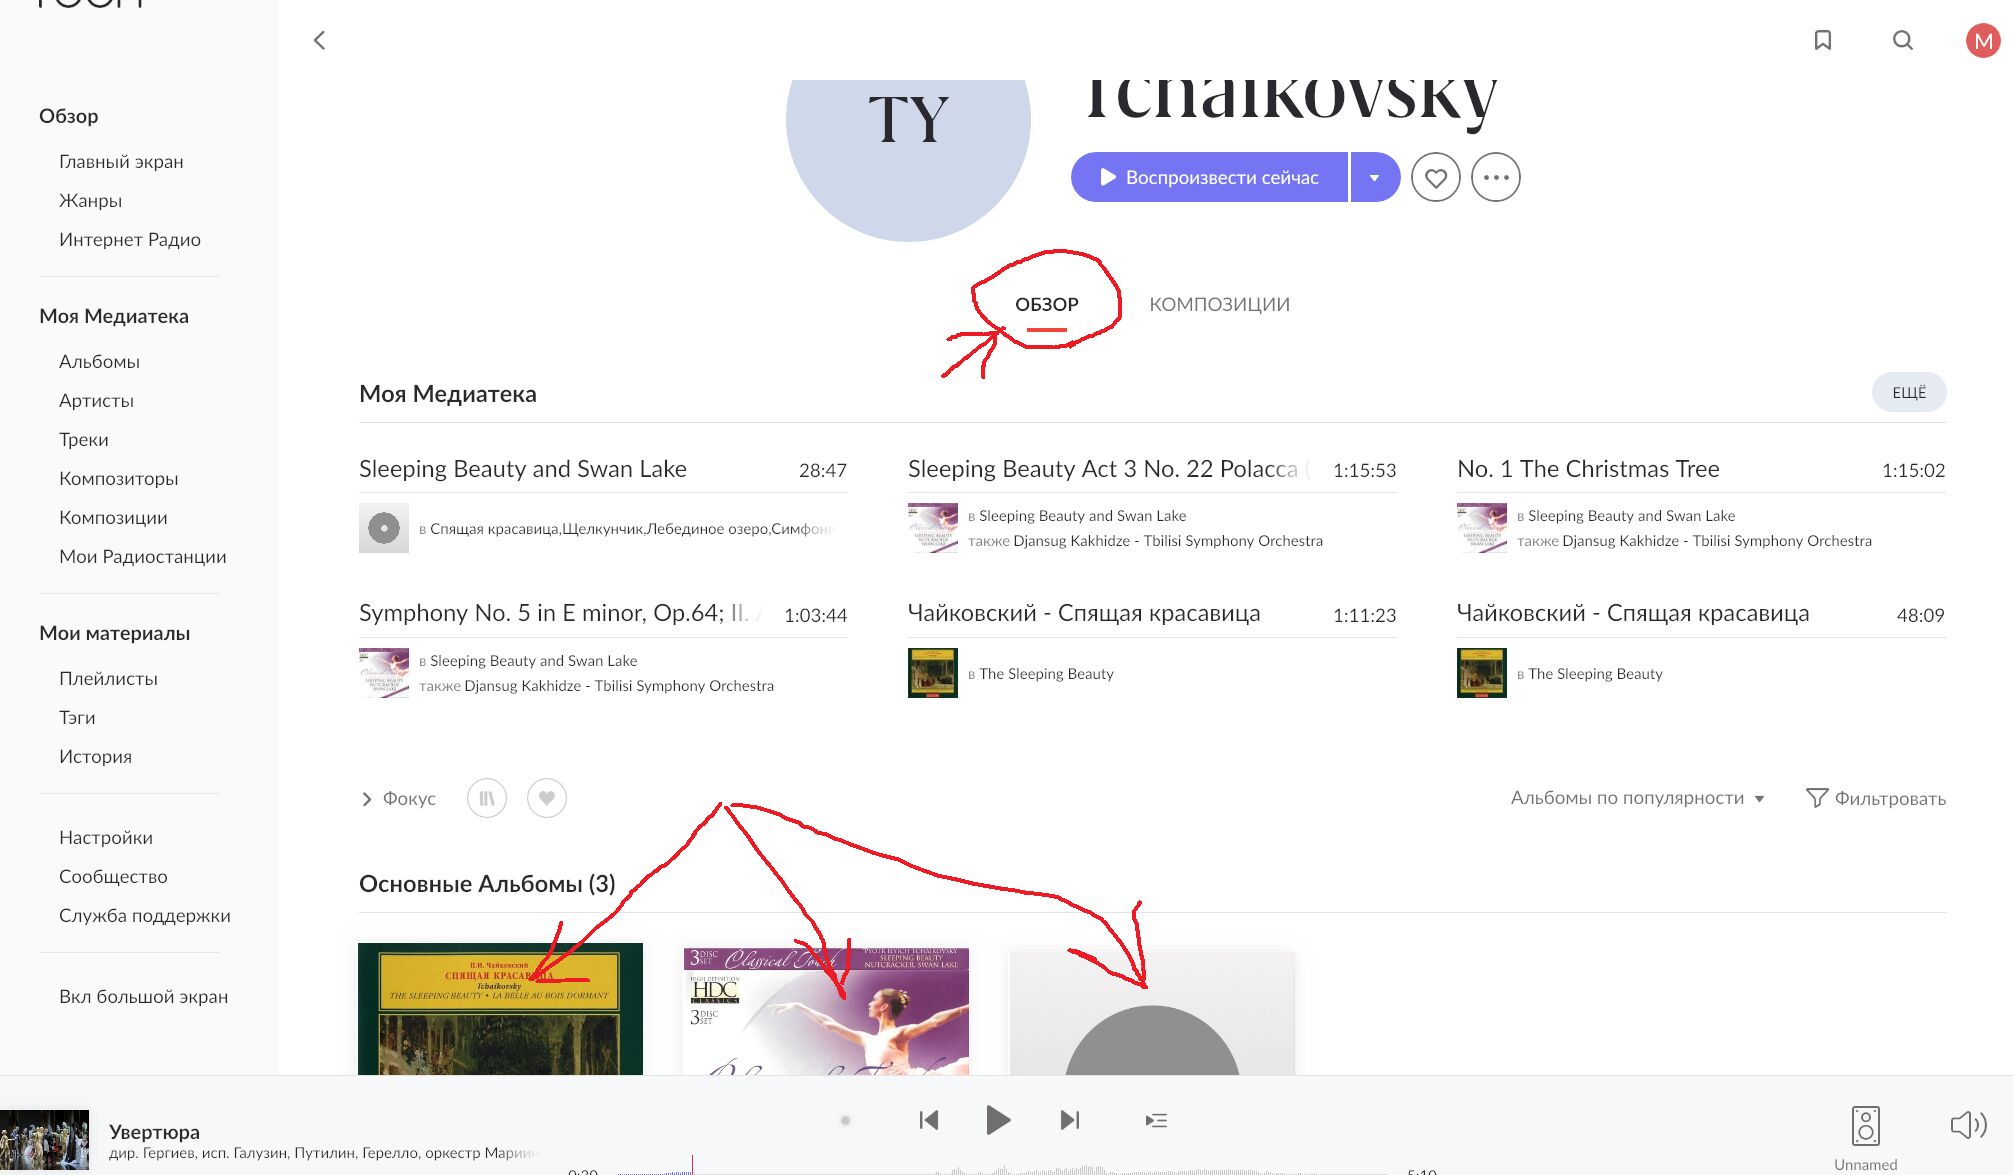Open the play queue icon

[x=1156, y=1120]
